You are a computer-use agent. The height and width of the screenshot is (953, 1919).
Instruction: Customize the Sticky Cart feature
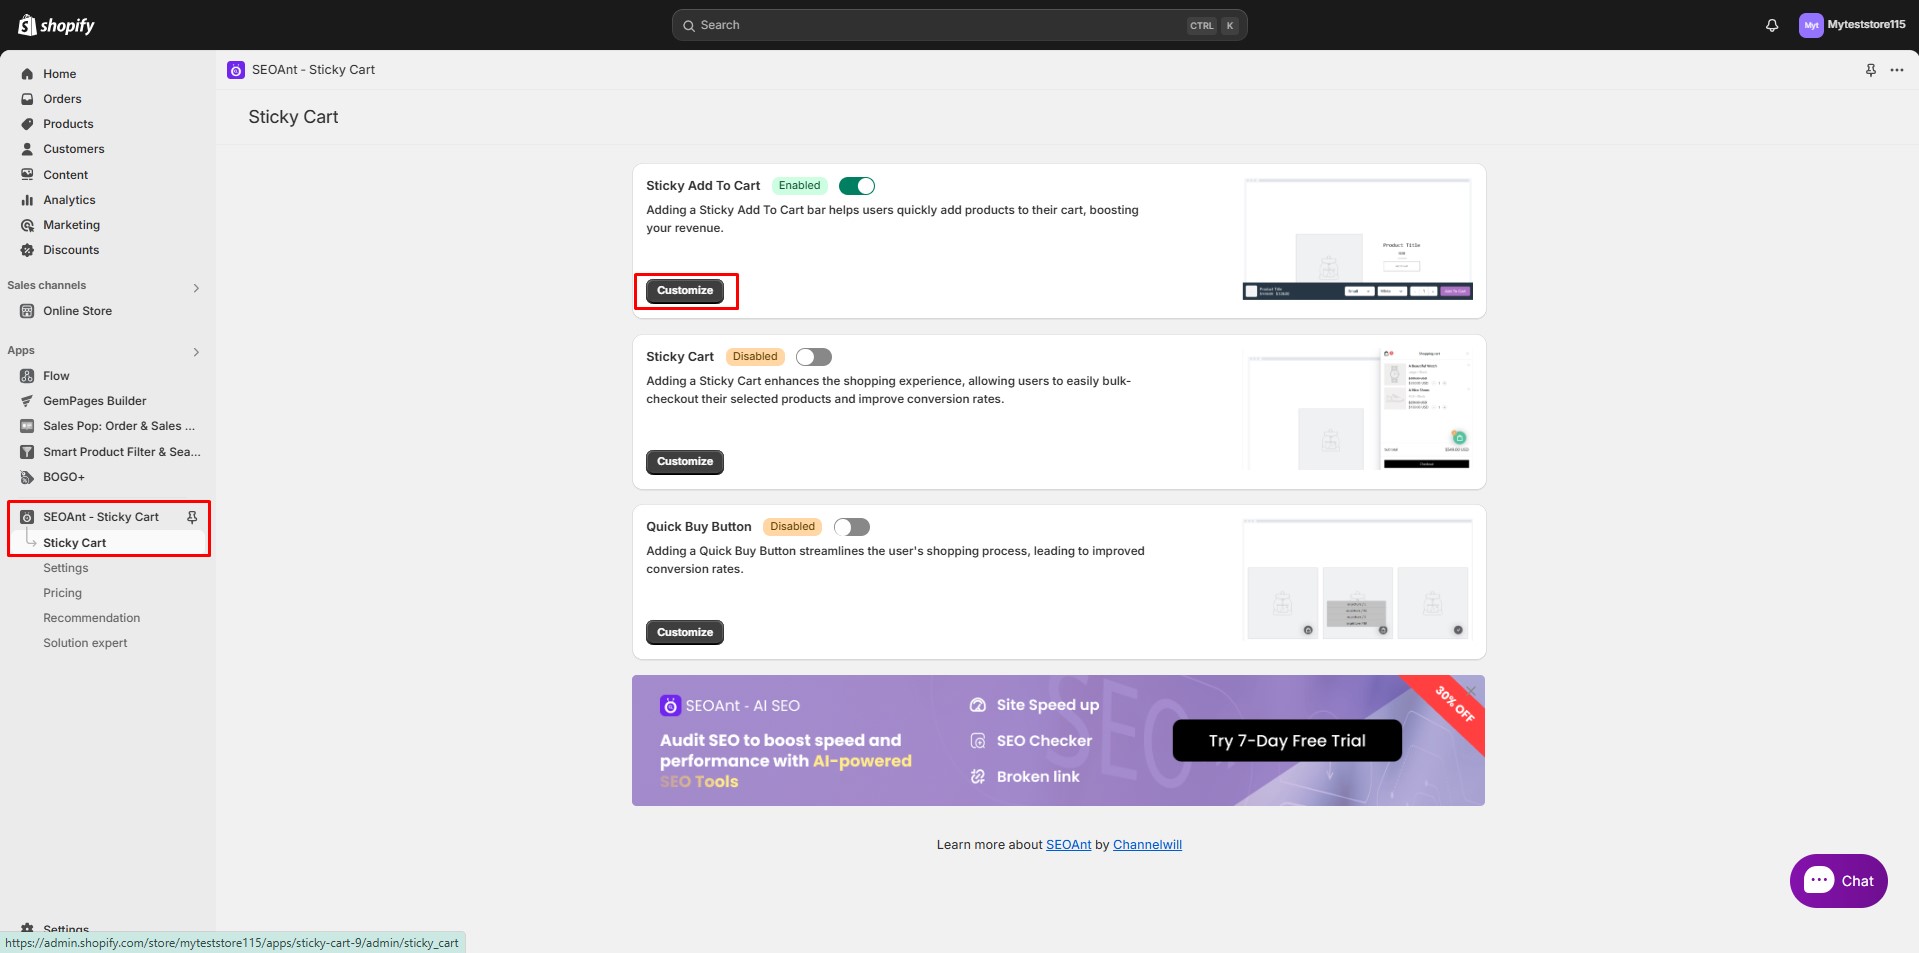685,462
